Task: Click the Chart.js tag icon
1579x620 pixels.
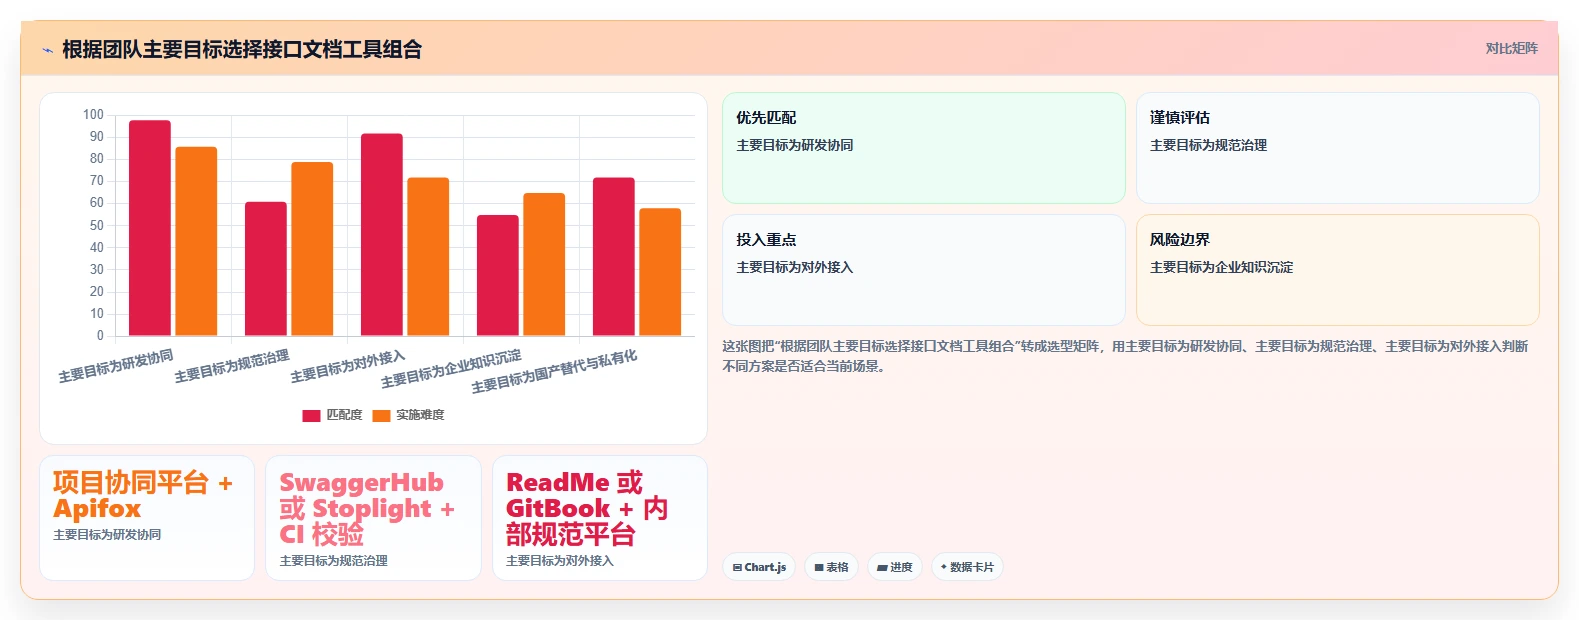Action: tap(737, 567)
